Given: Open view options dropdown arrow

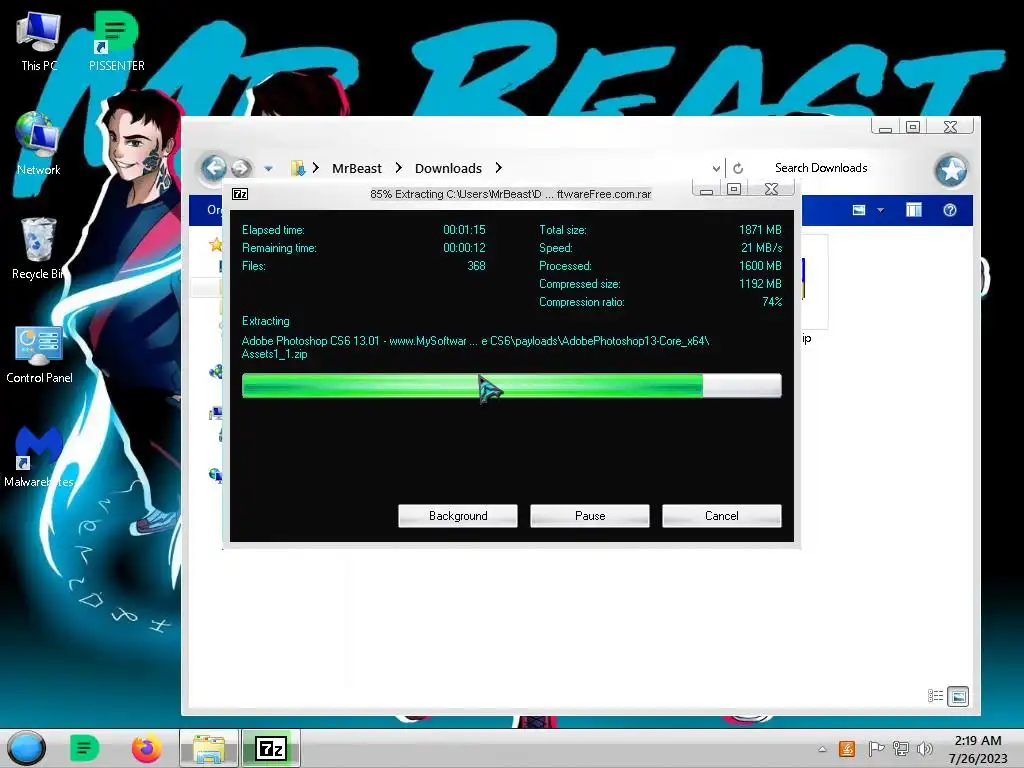Looking at the screenshot, I should [x=880, y=210].
